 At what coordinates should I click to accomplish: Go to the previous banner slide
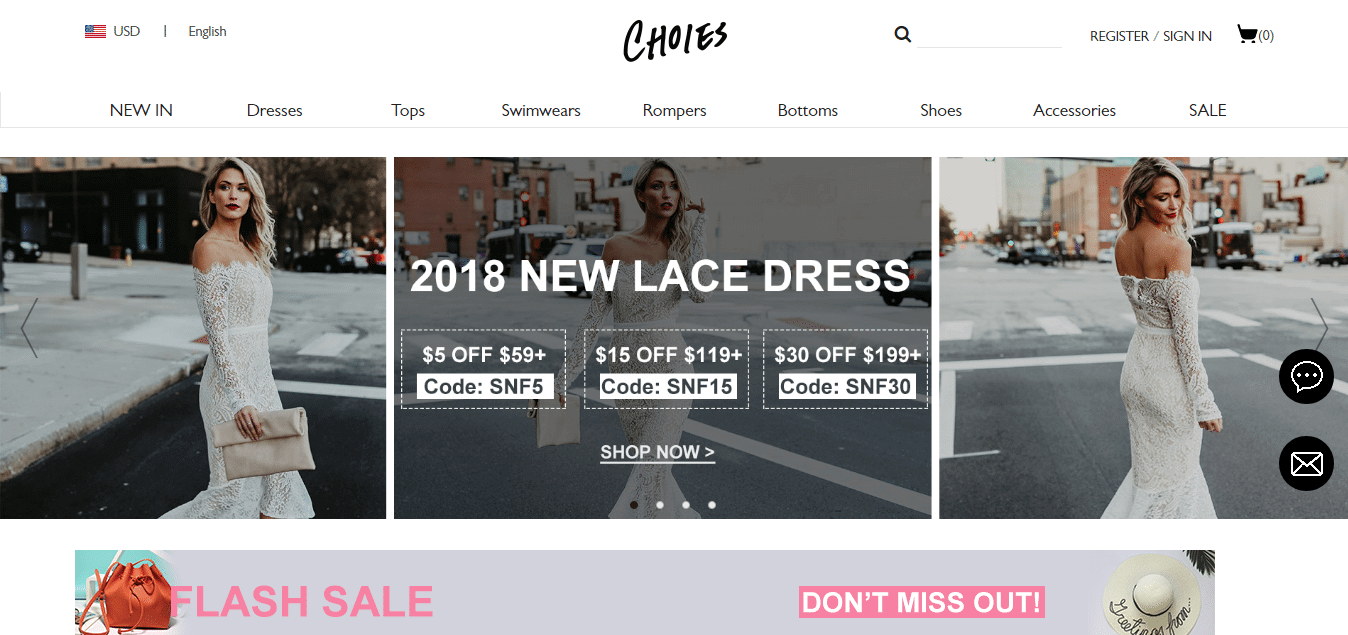pos(29,327)
